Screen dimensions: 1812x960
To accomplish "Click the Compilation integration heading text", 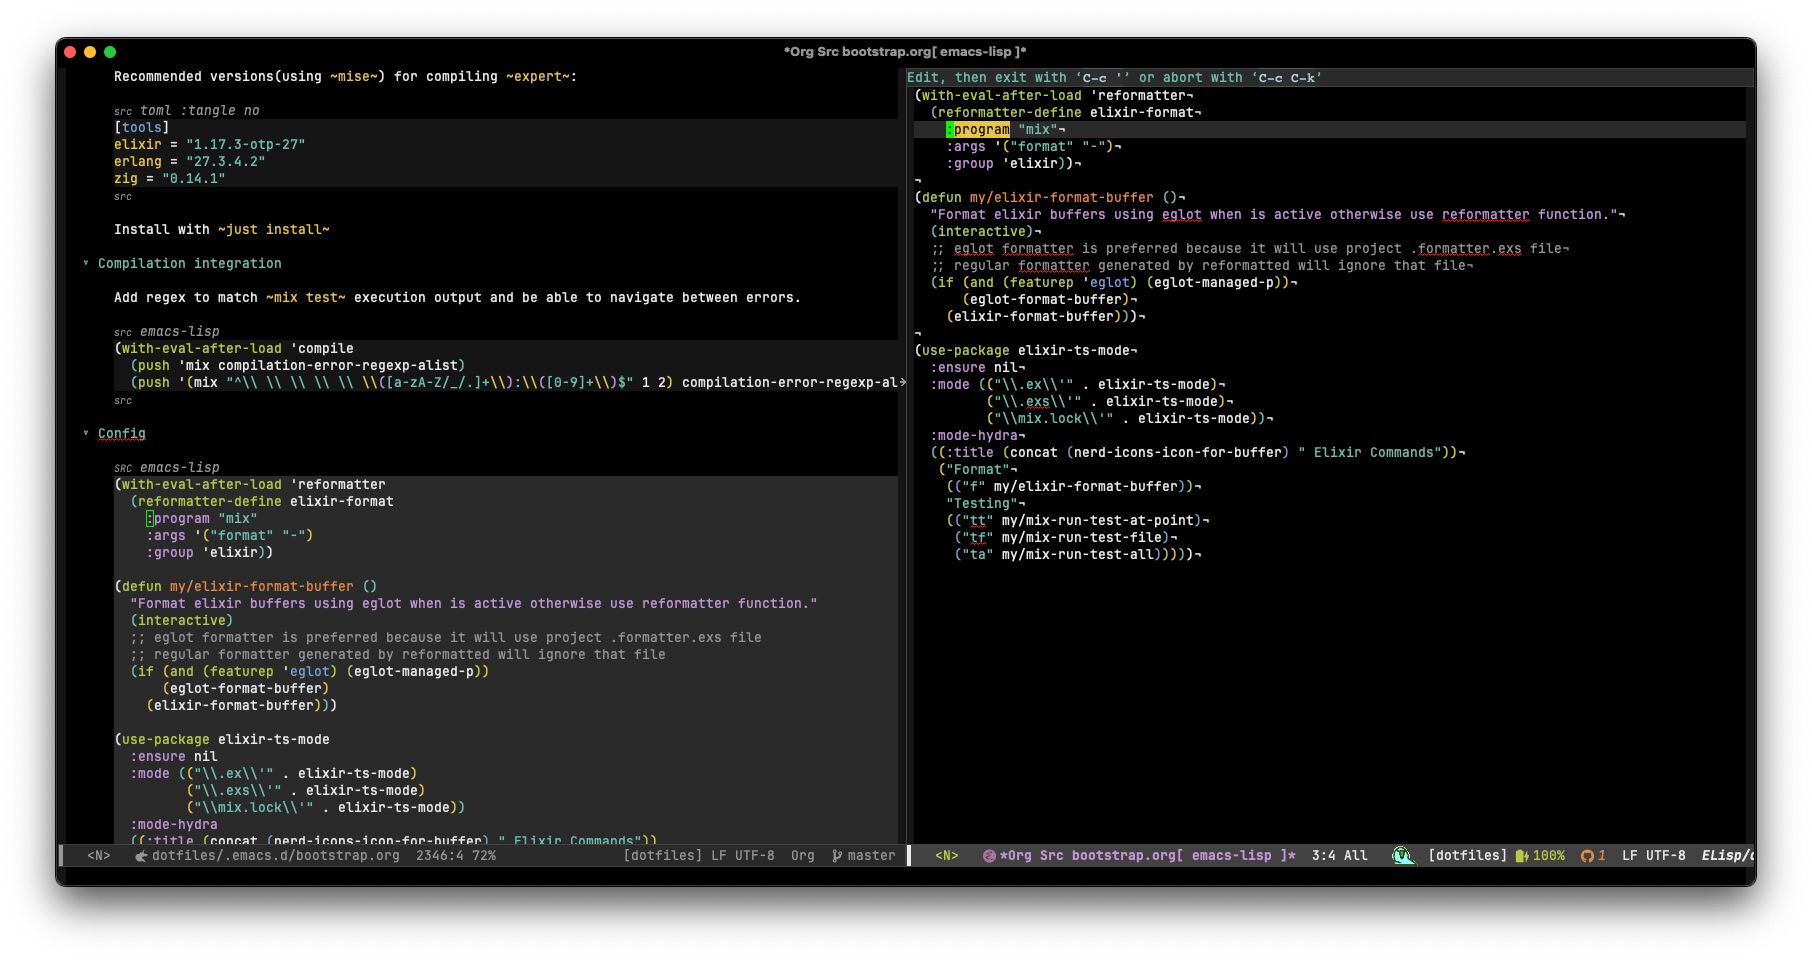I will pos(190,264).
